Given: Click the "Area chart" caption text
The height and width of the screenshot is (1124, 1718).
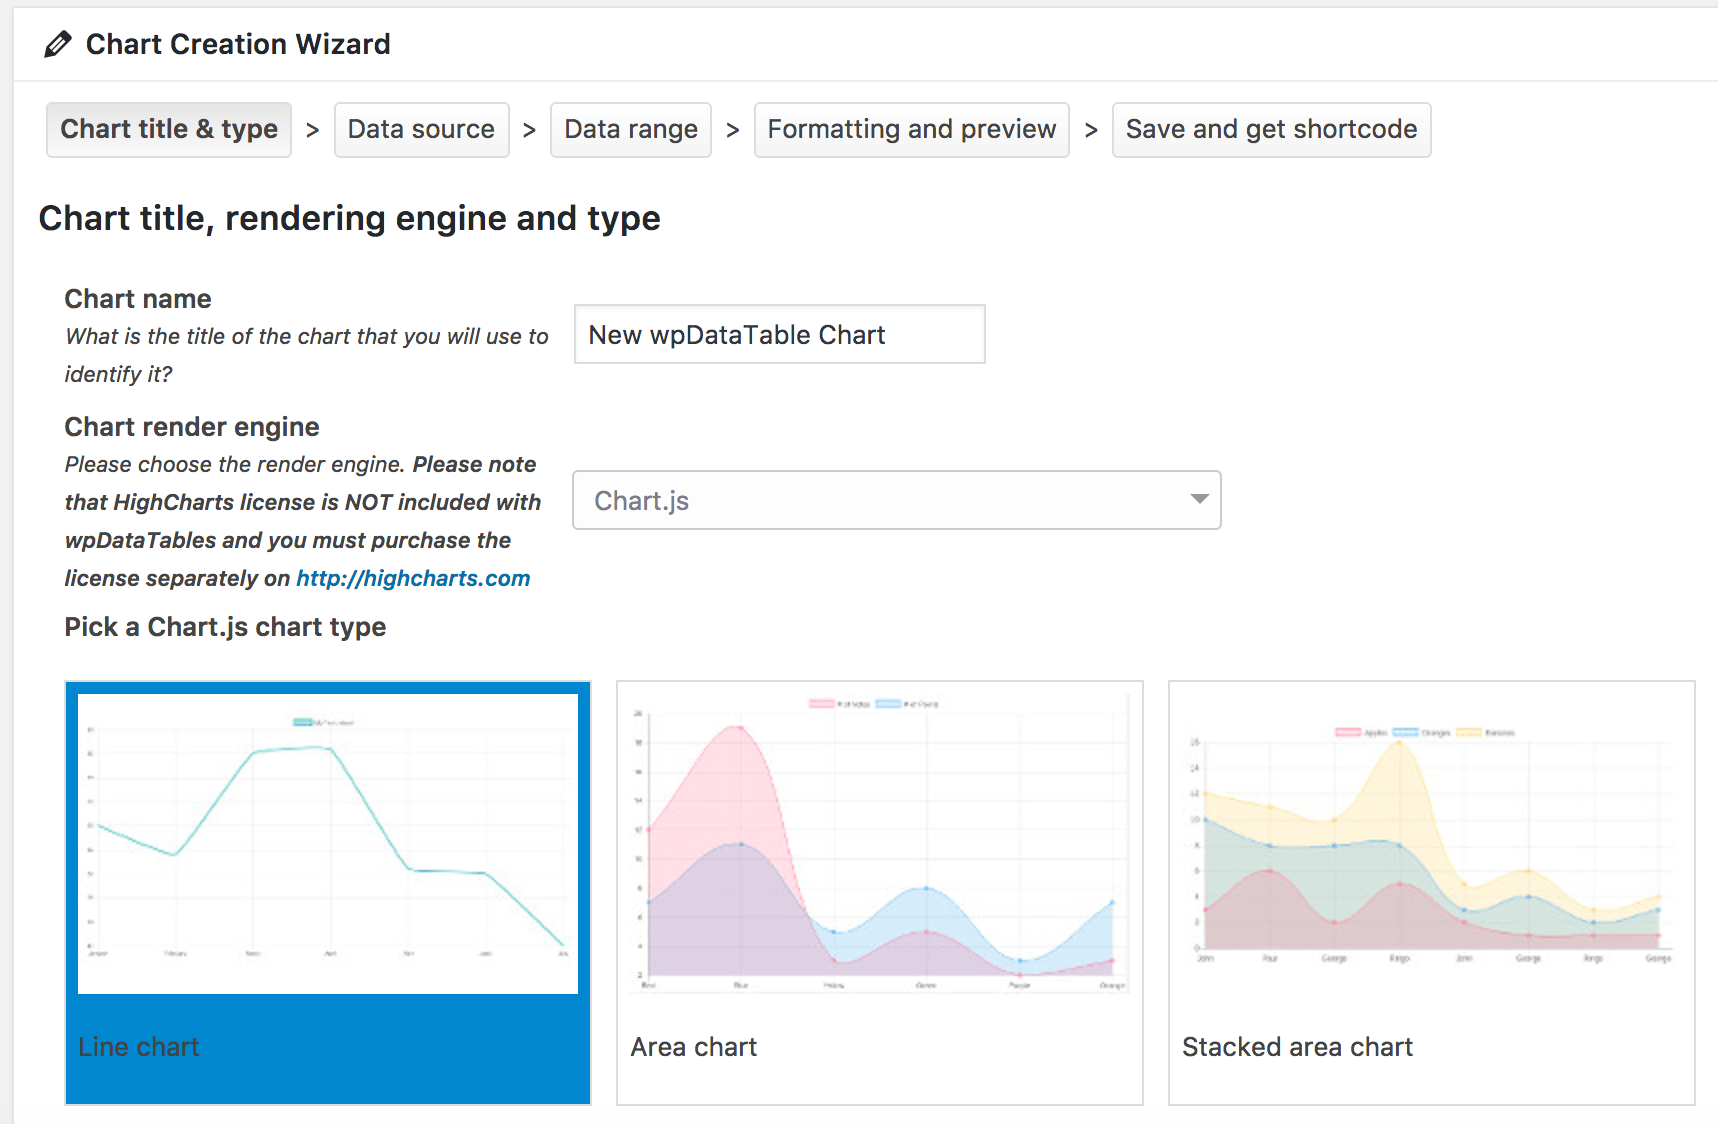Looking at the screenshot, I should point(694,1047).
